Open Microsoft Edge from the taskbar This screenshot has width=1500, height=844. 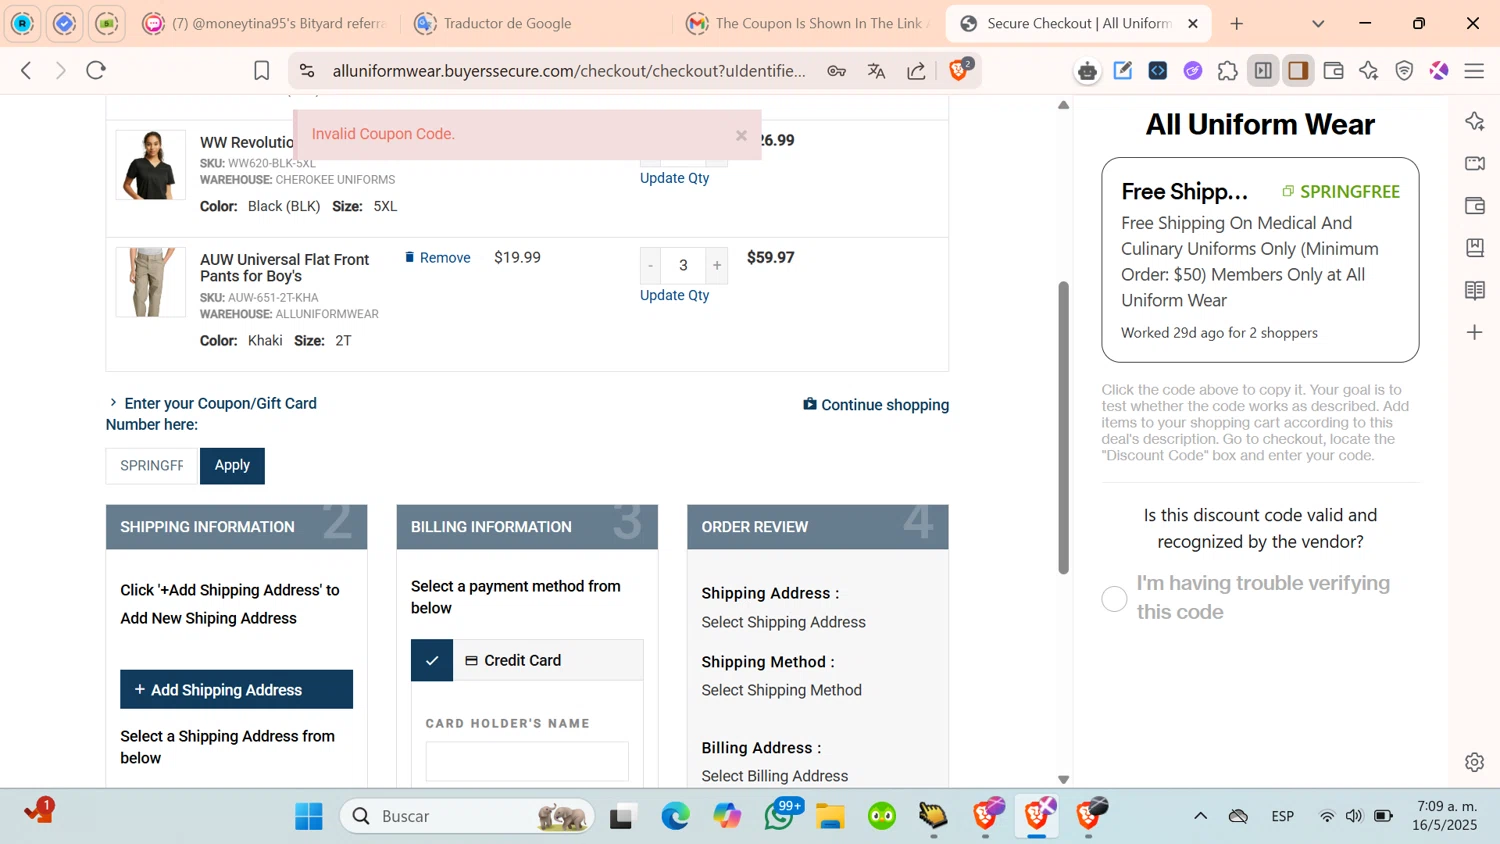[x=675, y=816]
